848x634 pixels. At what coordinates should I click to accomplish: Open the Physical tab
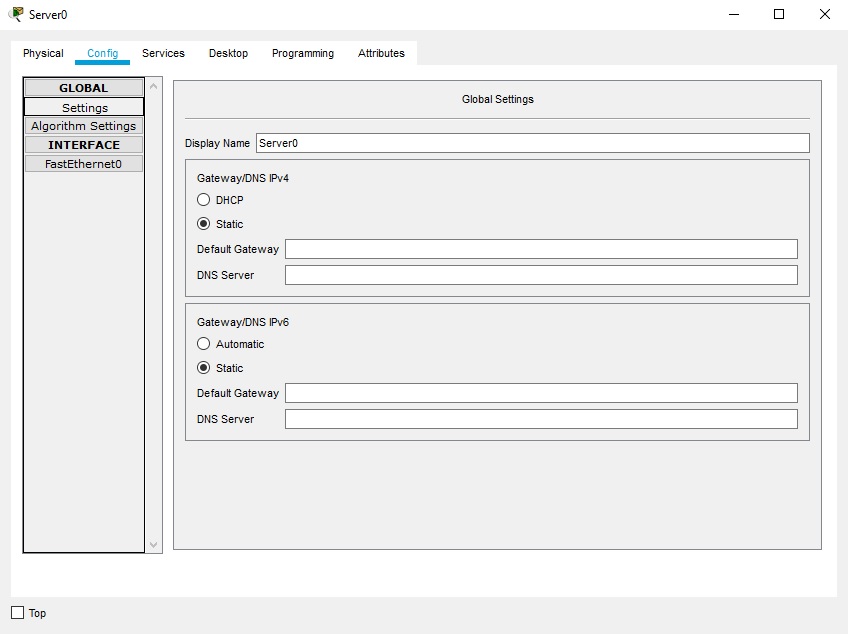tap(43, 53)
